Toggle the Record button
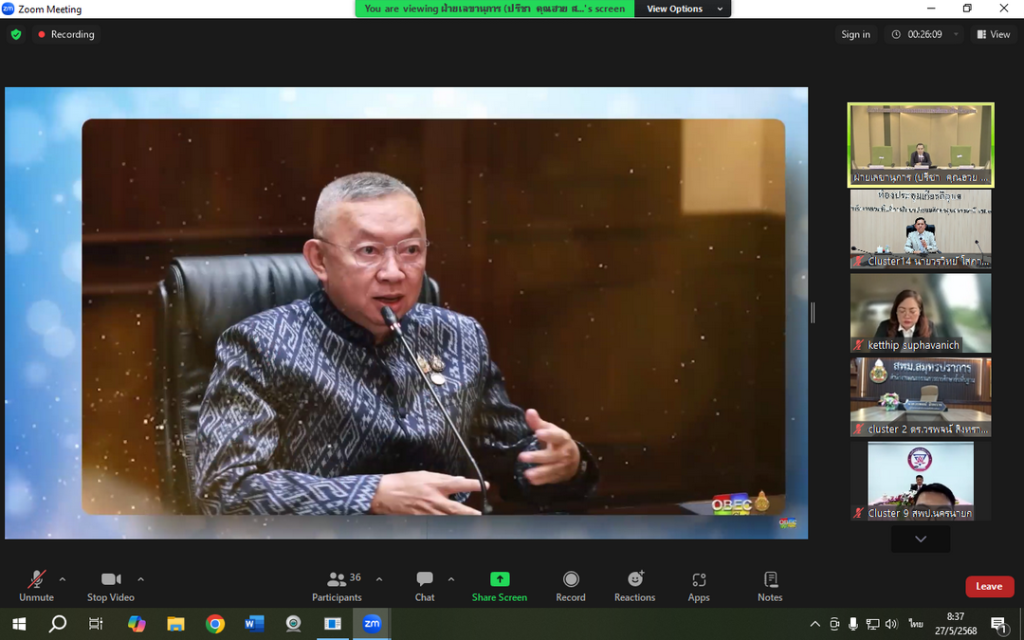This screenshot has width=1024, height=640. 571,585
